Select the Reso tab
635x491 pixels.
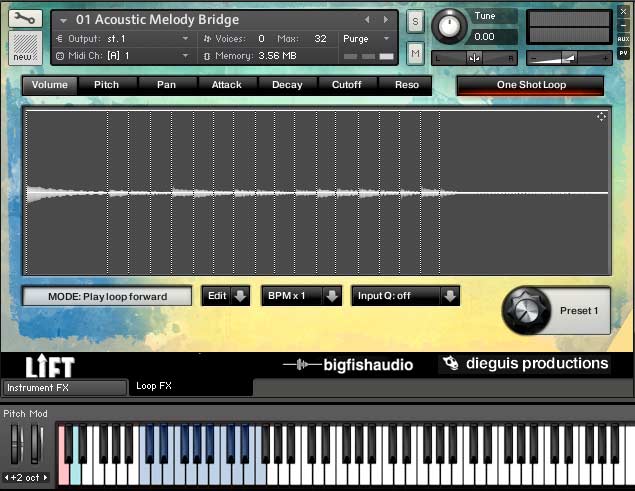click(407, 85)
